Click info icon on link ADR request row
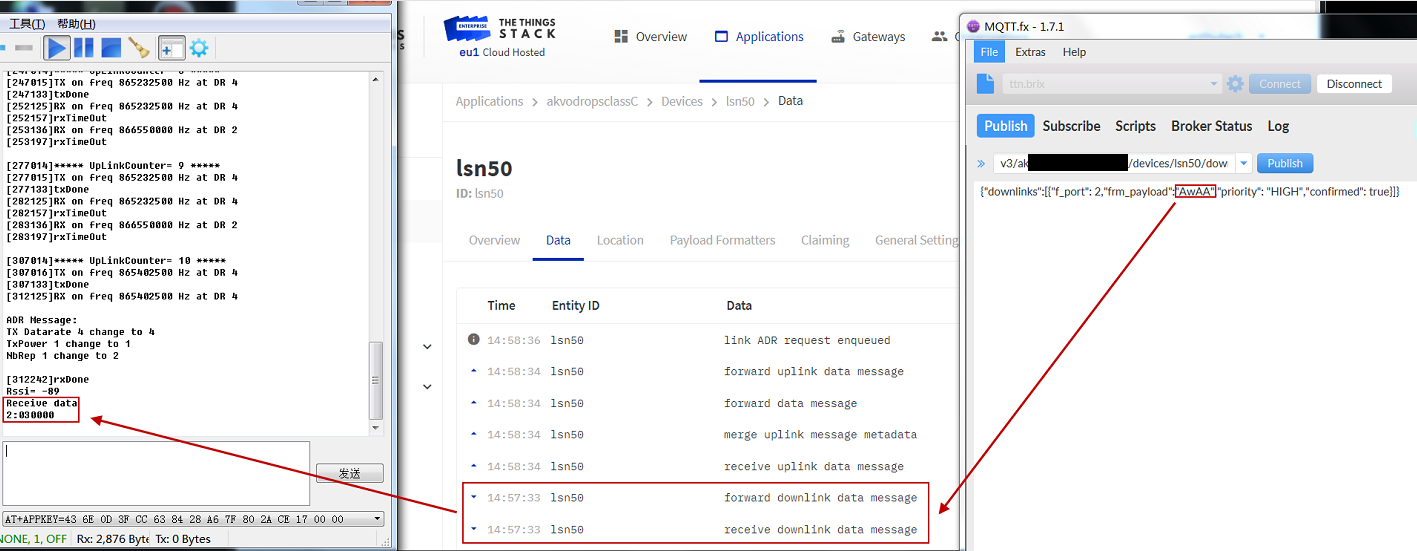 point(474,340)
